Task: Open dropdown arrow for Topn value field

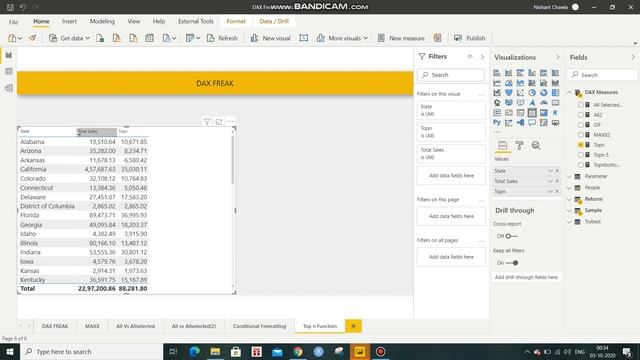Action: [550, 191]
